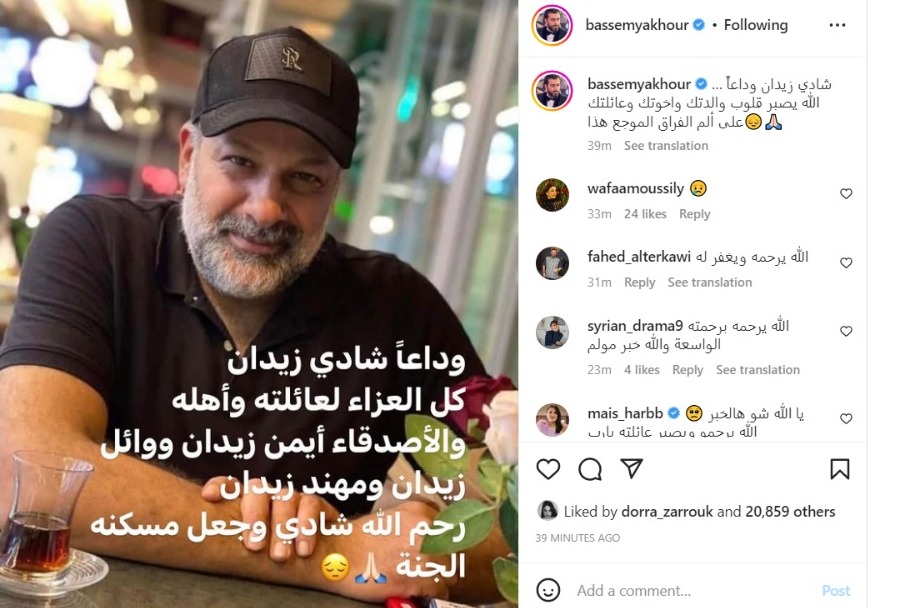View the 24 likes on wafaamoussily's comment
Image resolution: width=905 pixels, height=608 pixels.
645,214
